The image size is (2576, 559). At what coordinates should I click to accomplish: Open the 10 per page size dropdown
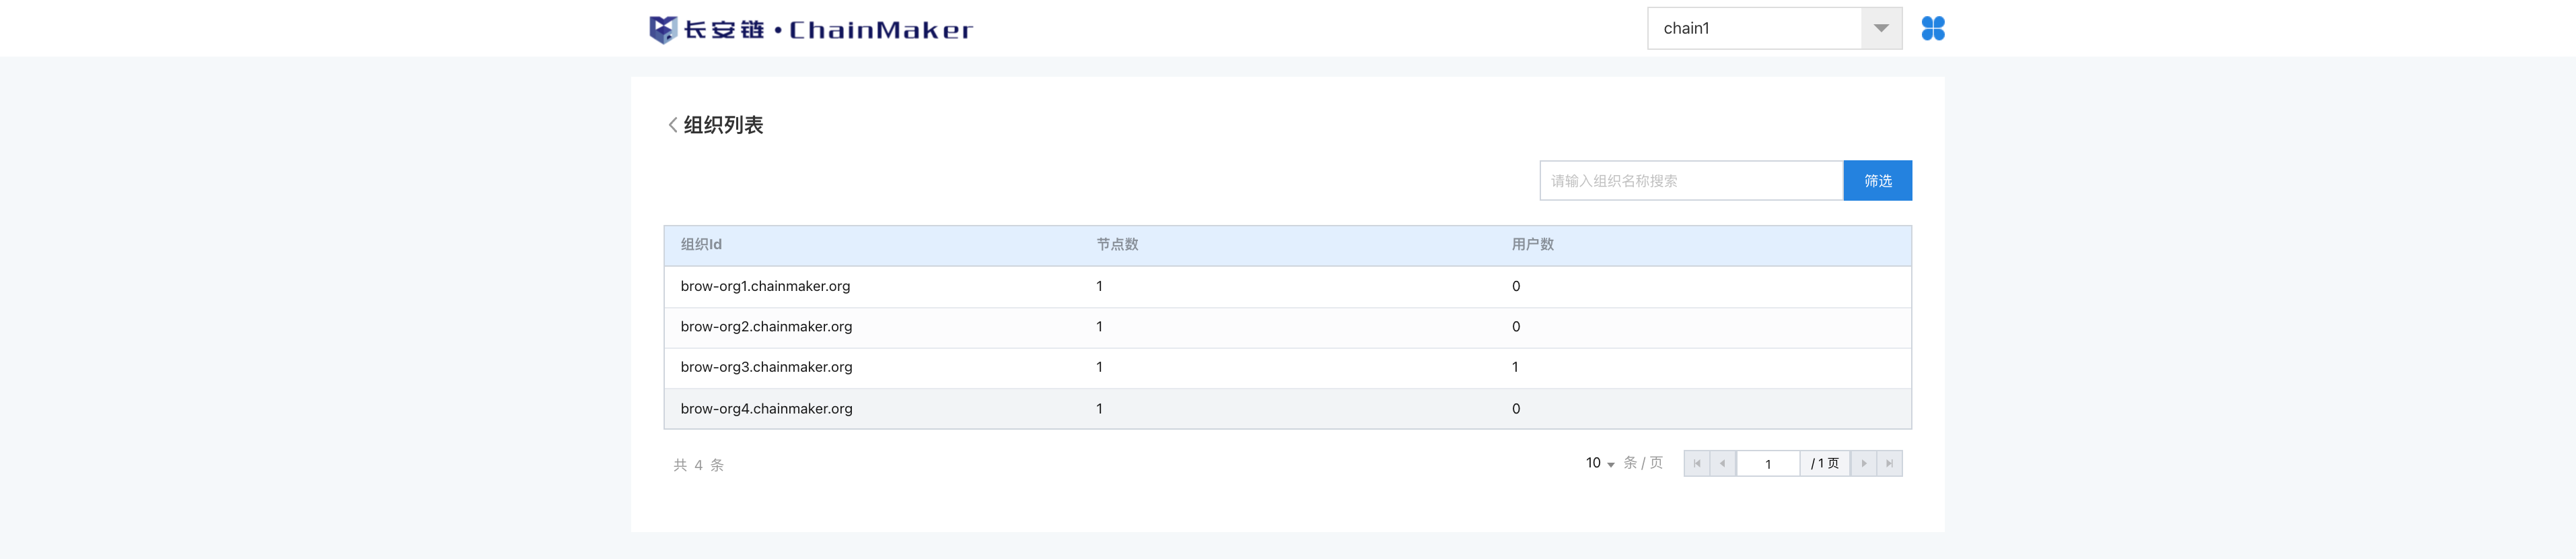(1600, 463)
